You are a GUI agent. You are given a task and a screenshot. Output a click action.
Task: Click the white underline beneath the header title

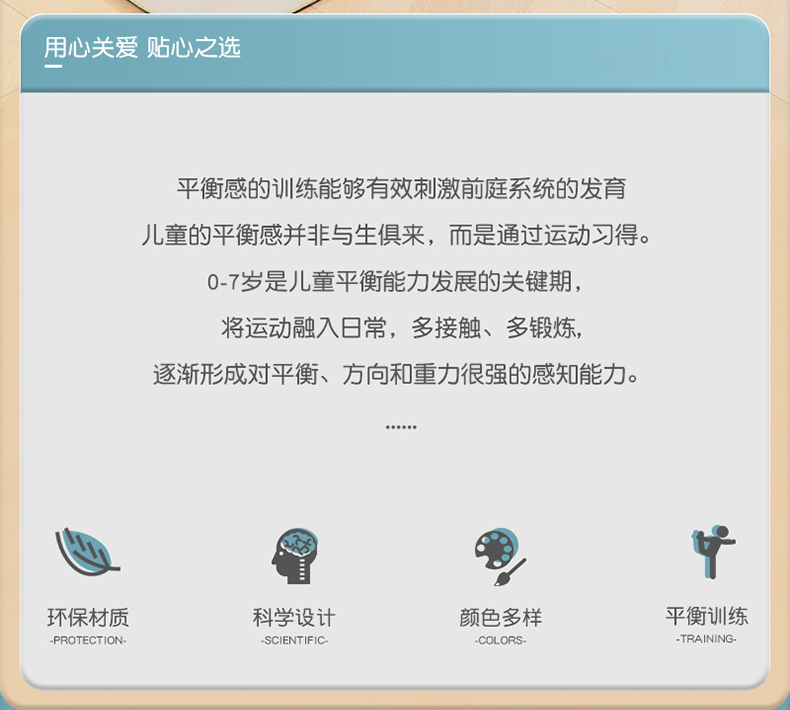point(53,66)
